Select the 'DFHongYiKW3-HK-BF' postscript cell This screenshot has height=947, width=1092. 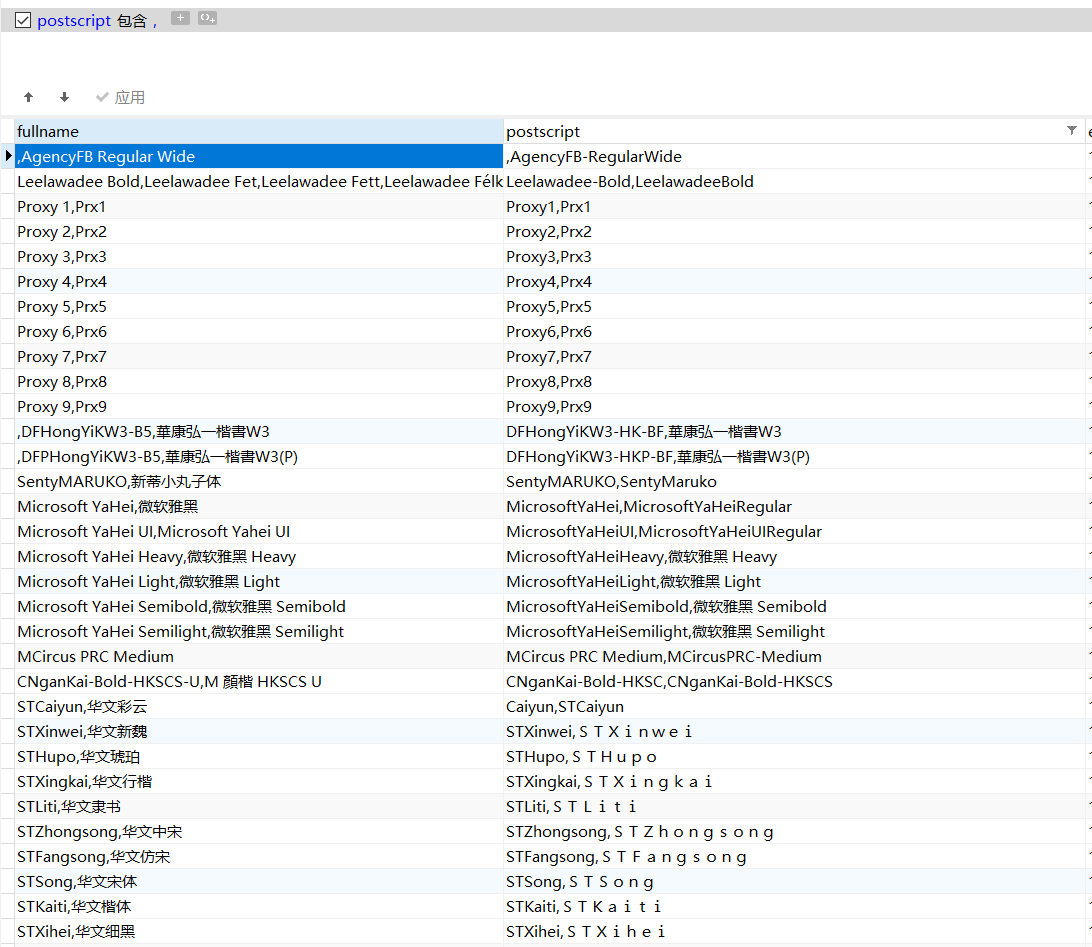pyautogui.click(x=794, y=432)
